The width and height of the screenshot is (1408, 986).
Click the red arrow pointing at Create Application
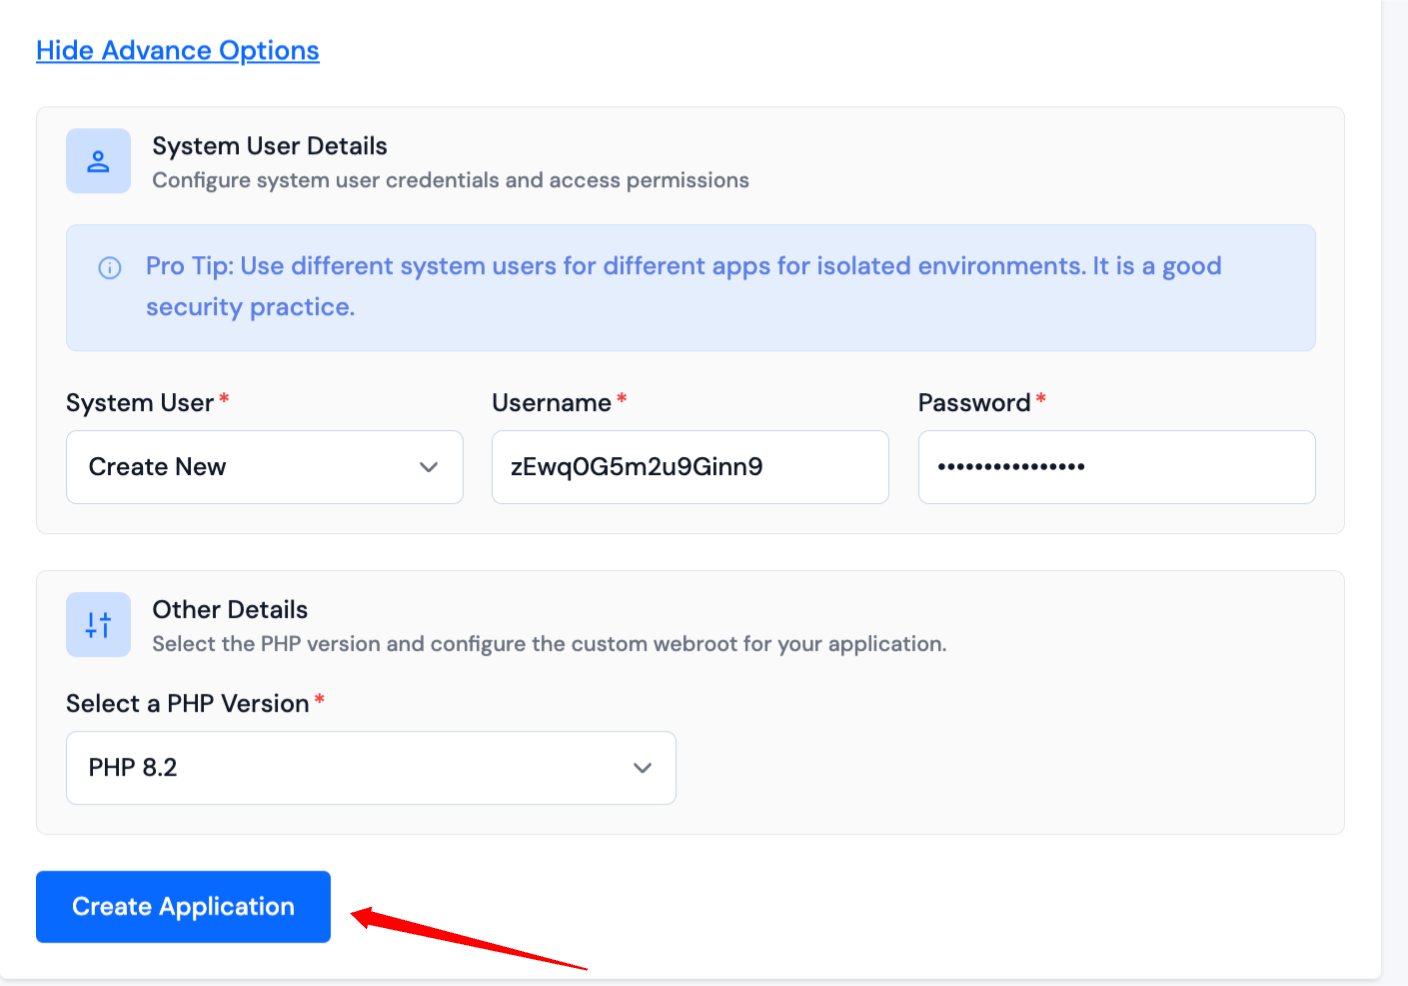(x=470, y=935)
